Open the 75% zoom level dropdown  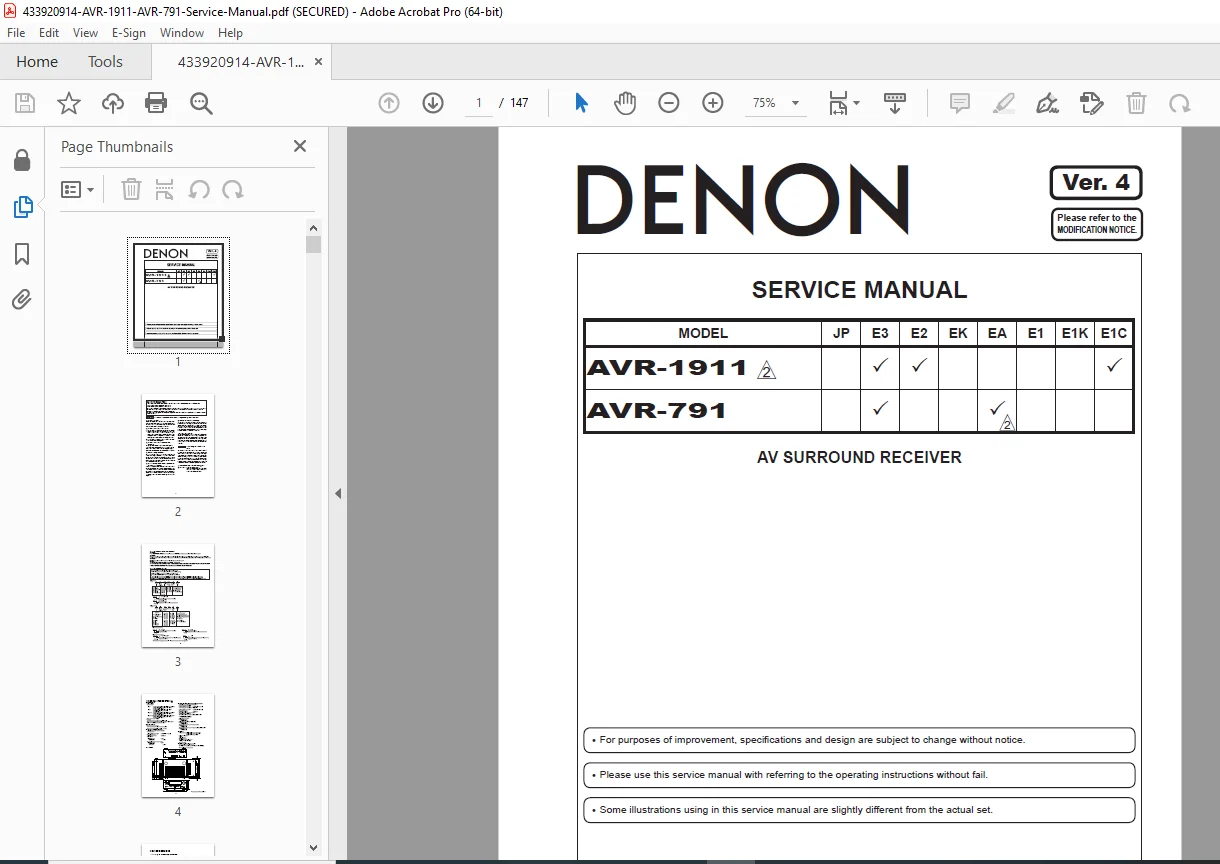(x=776, y=103)
